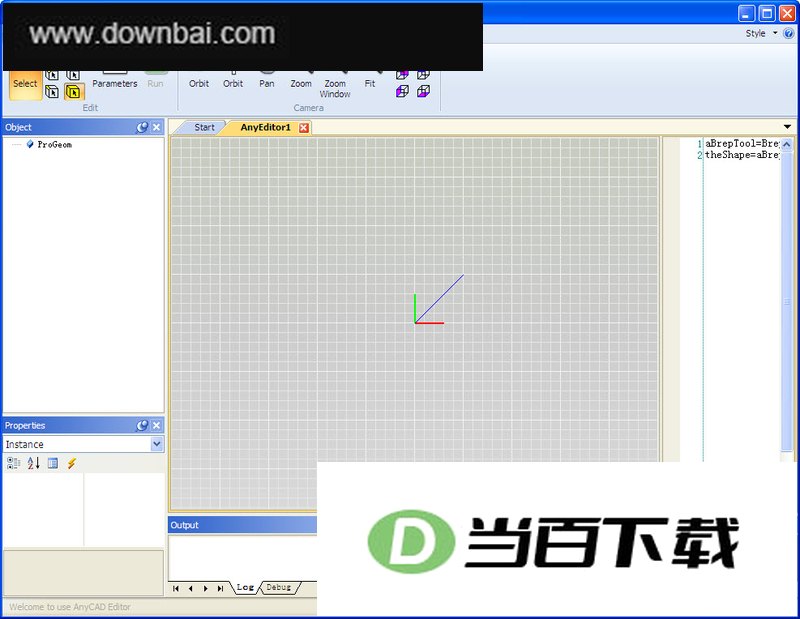Click the white cube selection-mode icon beside the yellow one

point(52,92)
